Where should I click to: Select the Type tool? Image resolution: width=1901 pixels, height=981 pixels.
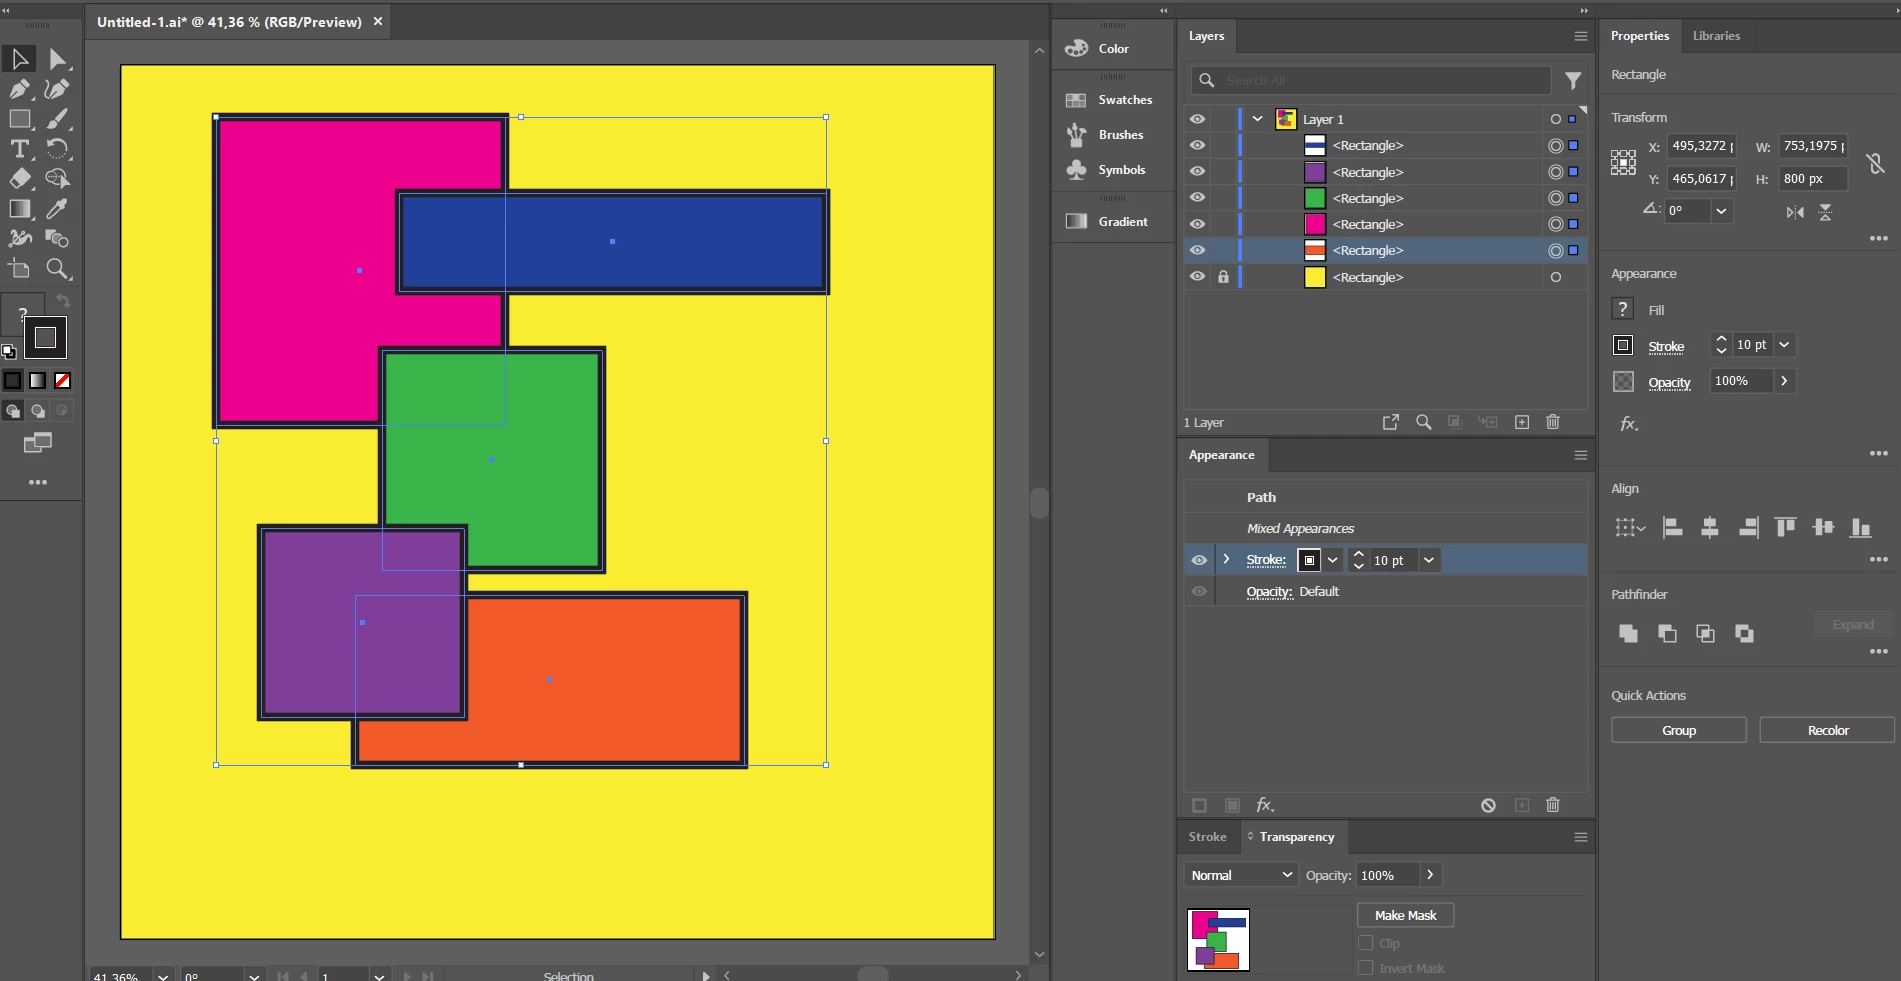[19, 149]
